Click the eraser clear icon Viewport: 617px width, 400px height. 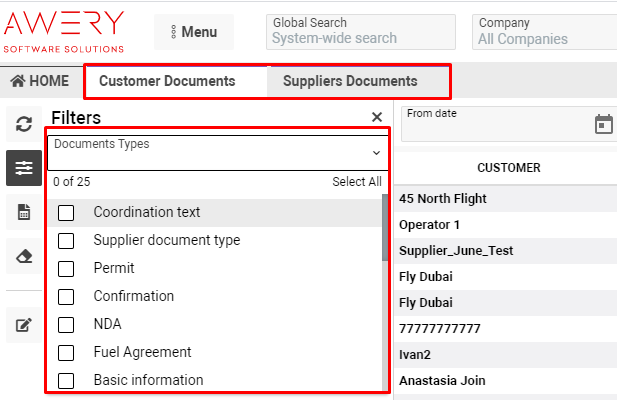click(x=24, y=256)
